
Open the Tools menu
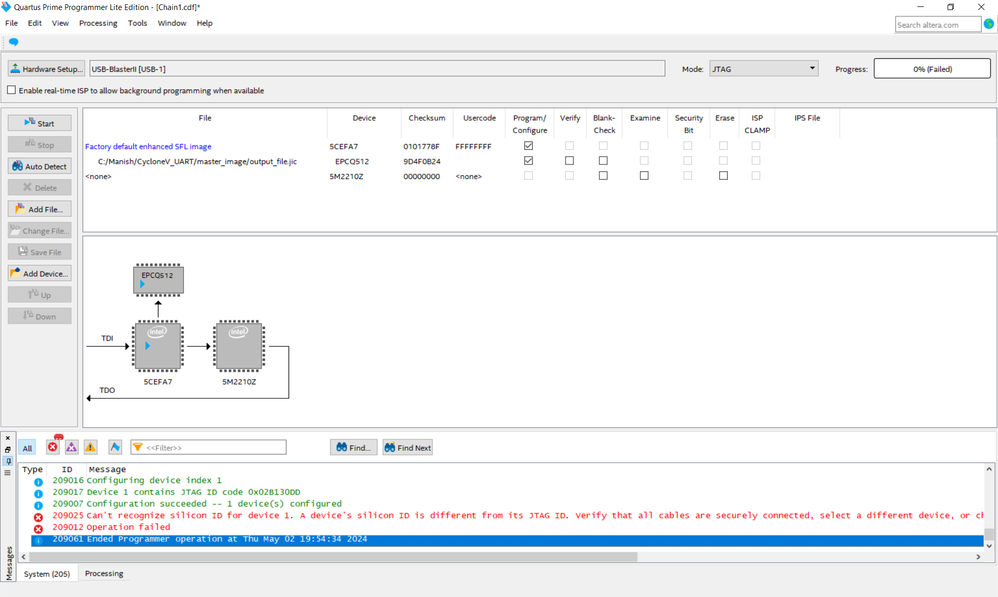coord(137,23)
